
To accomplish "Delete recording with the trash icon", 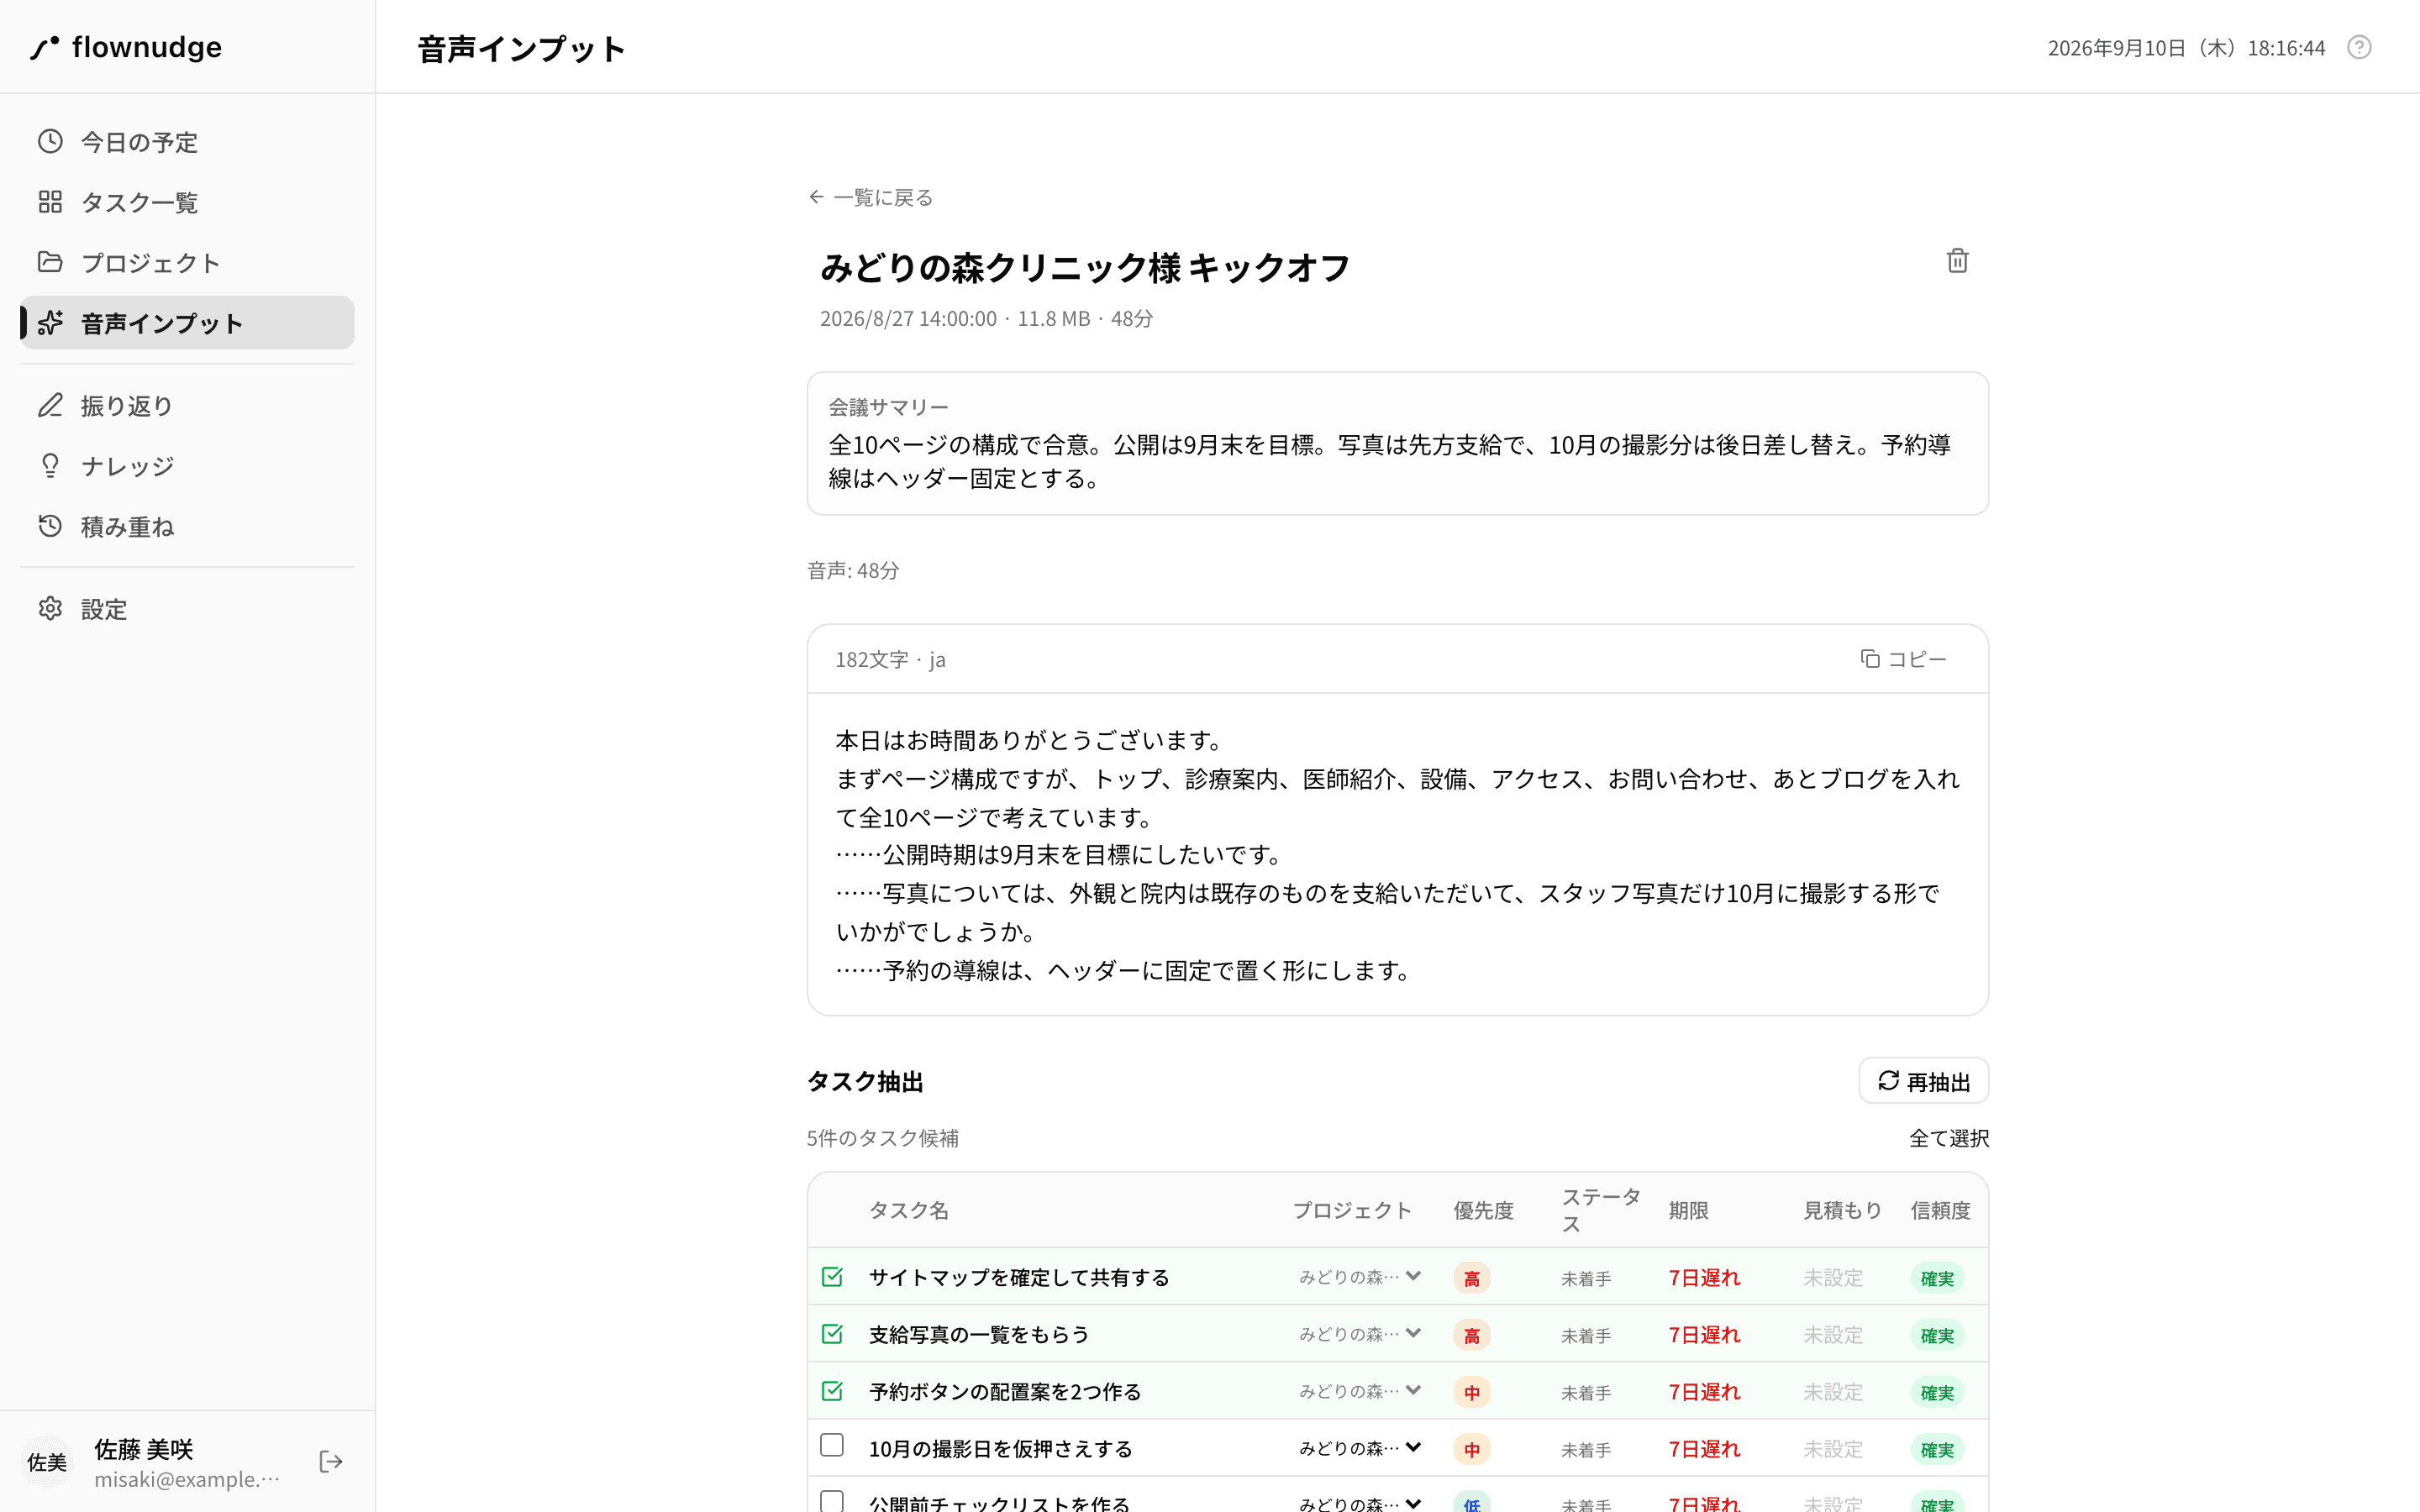I will (1957, 261).
